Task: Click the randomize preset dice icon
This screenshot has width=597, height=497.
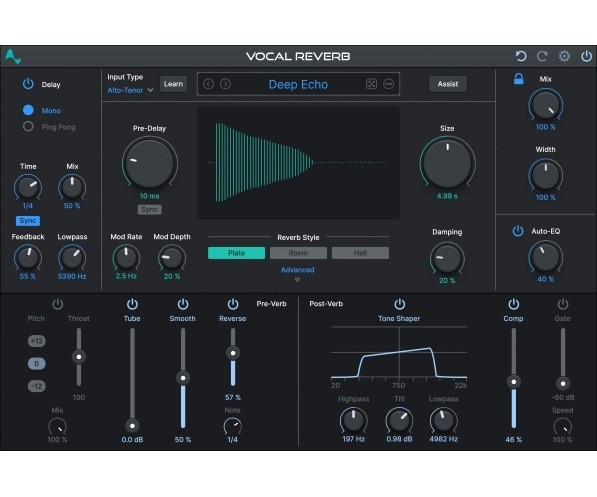Action: (x=371, y=84)
